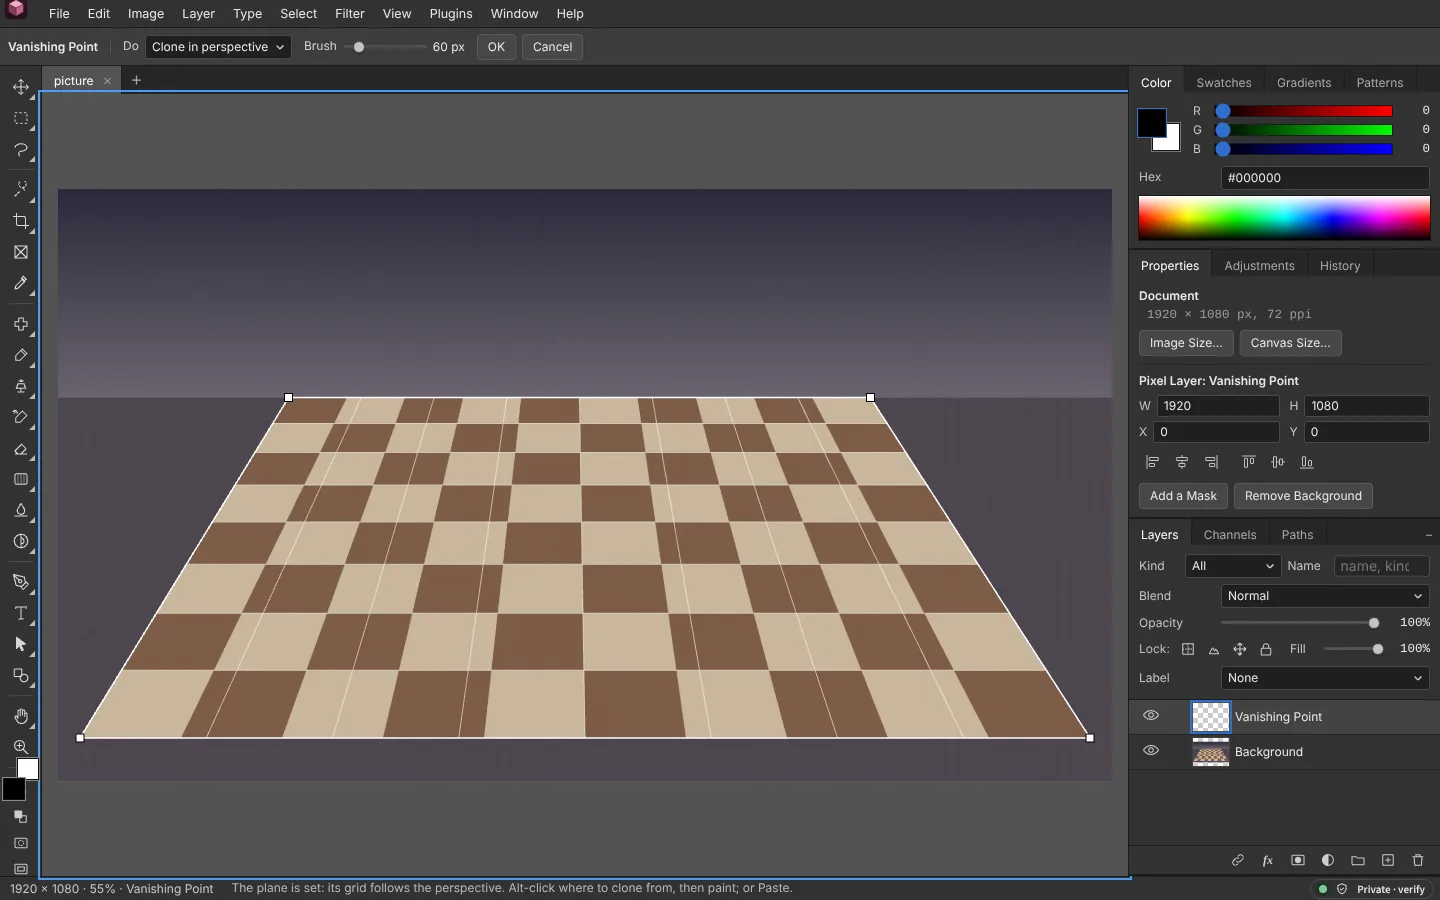Screen dimensions: 1440x900
Task: Select the Lasso tool
Action: point(21,149)
